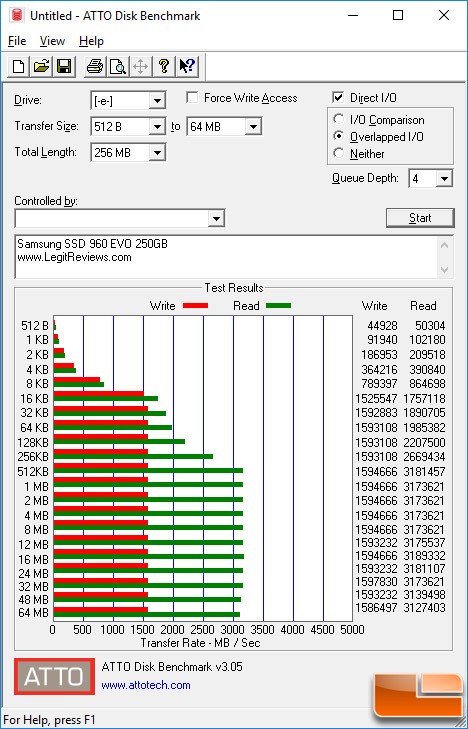The width and height of the screenshot is (468, 729).
Task: Click the 'Transfer Rate - MB / Sec' axis label
Action: click(x=200, y=643)
